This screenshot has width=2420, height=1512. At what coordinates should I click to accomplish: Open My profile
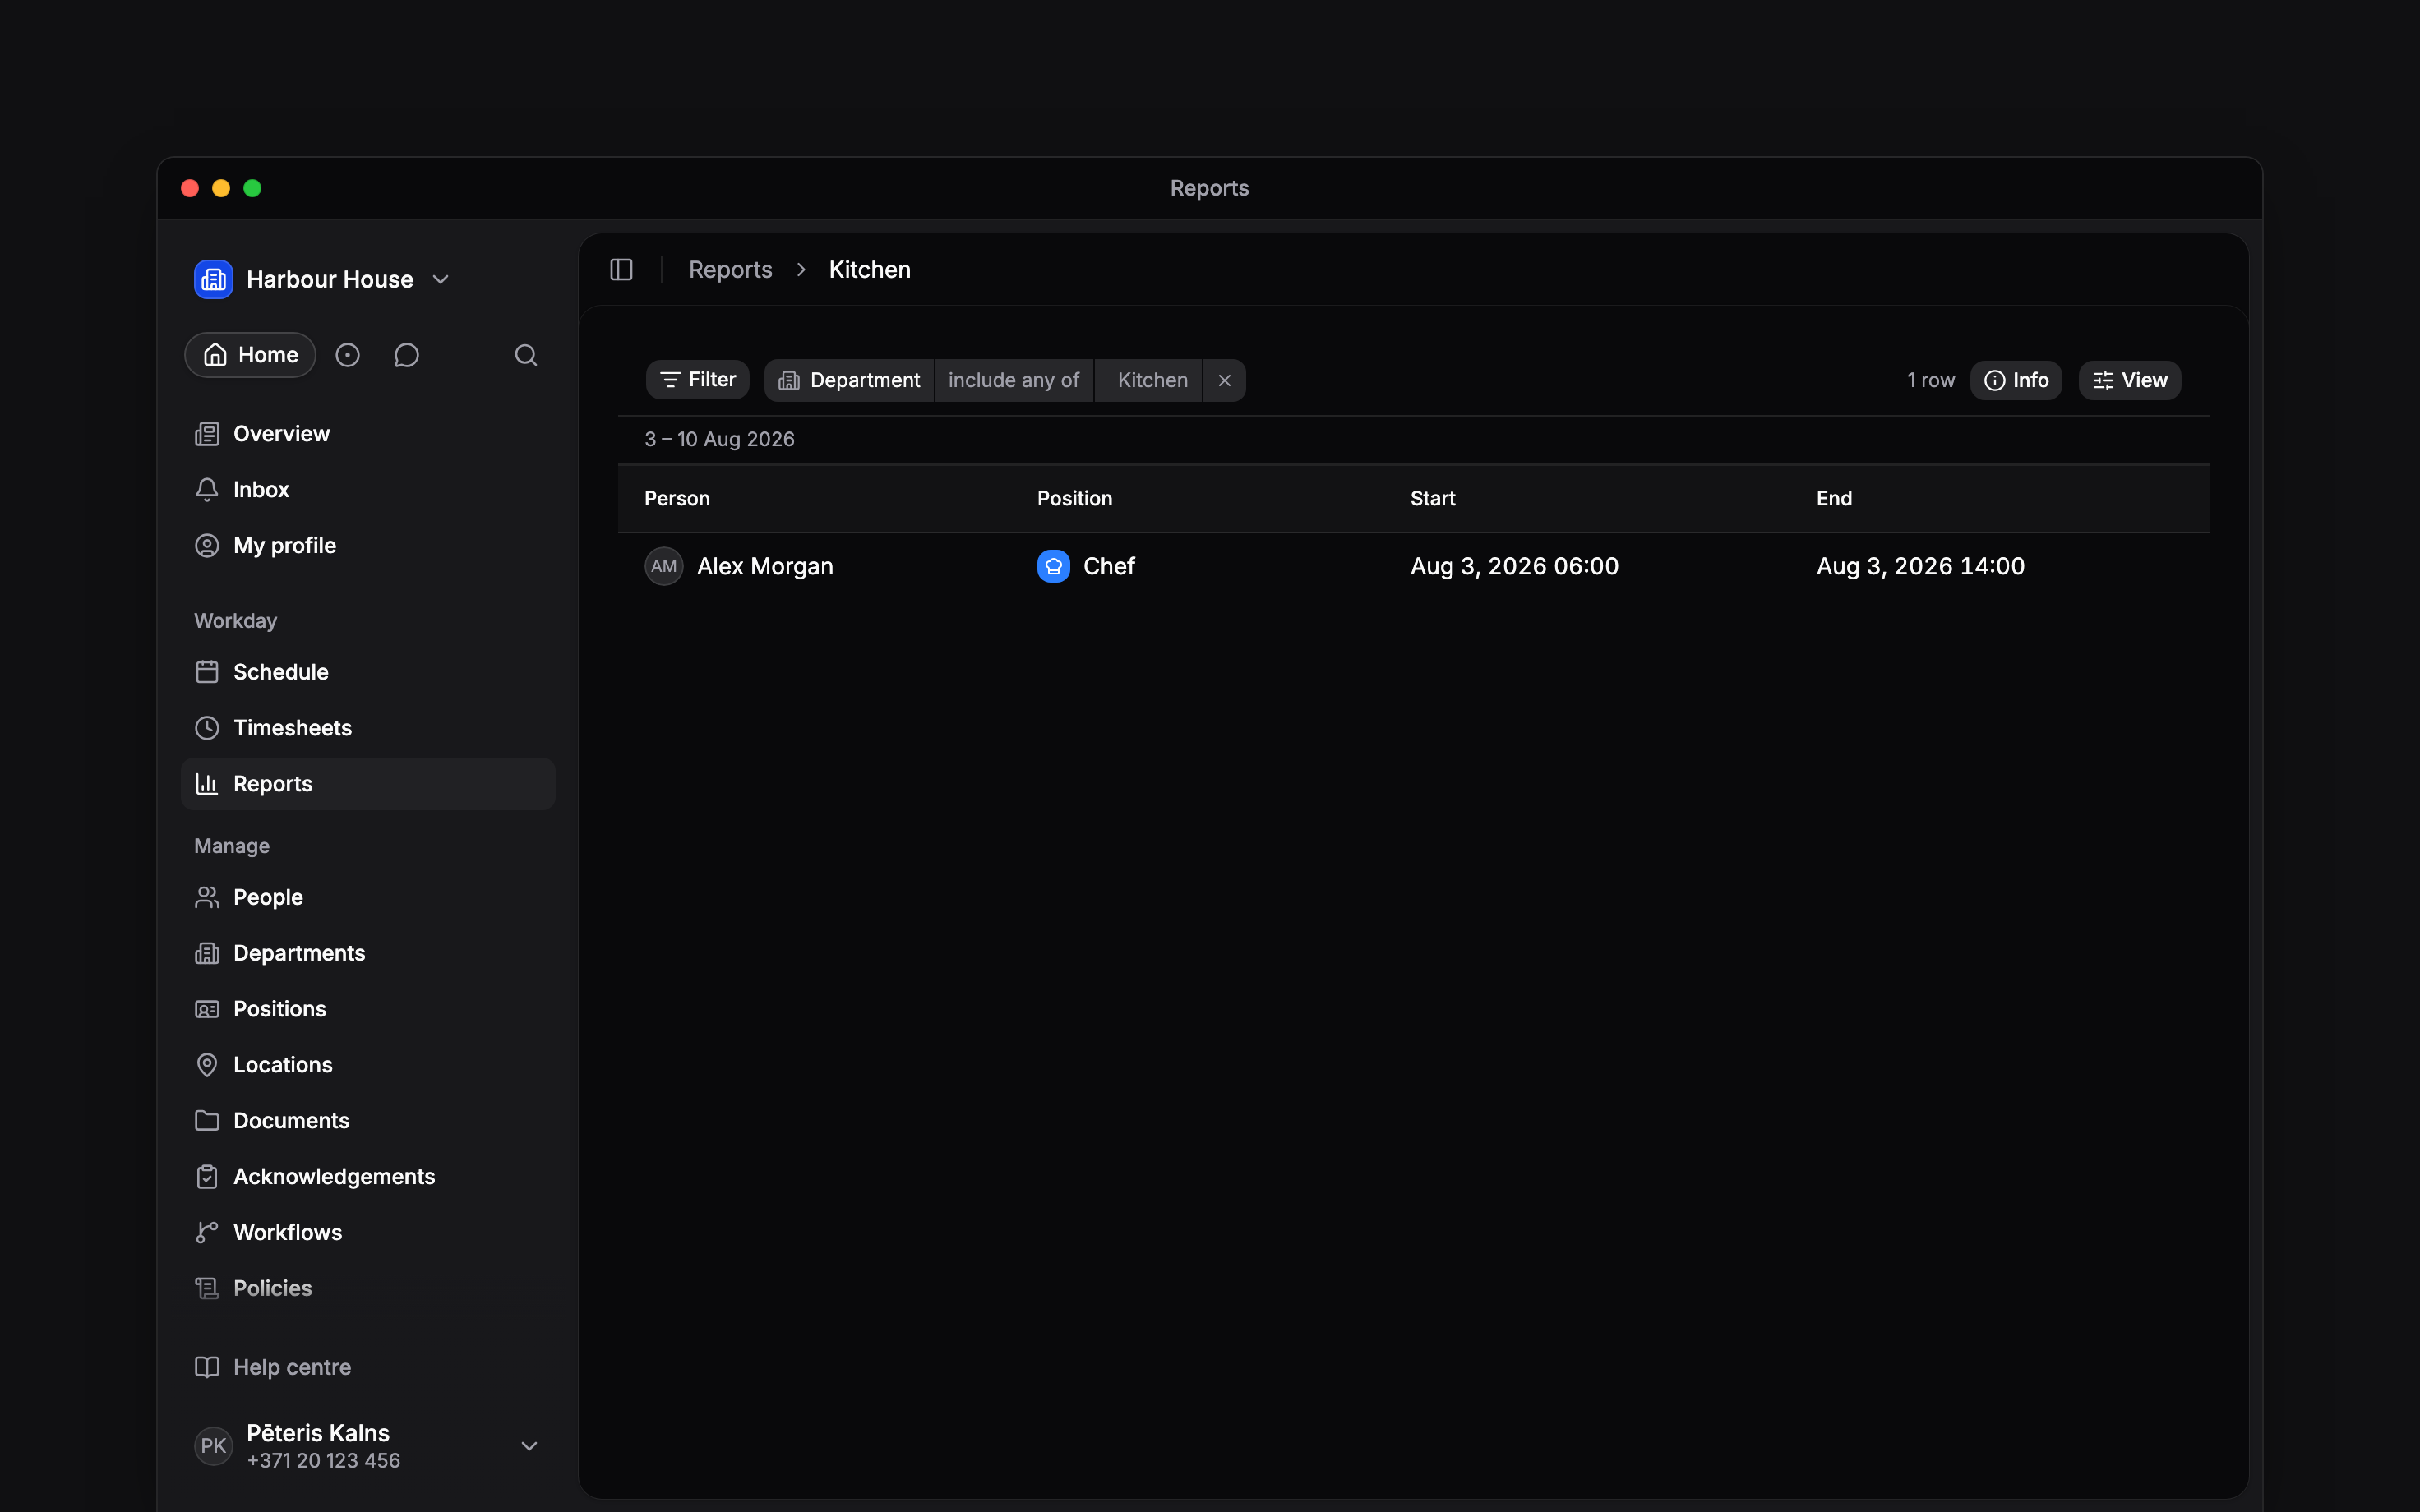point(368,546)
